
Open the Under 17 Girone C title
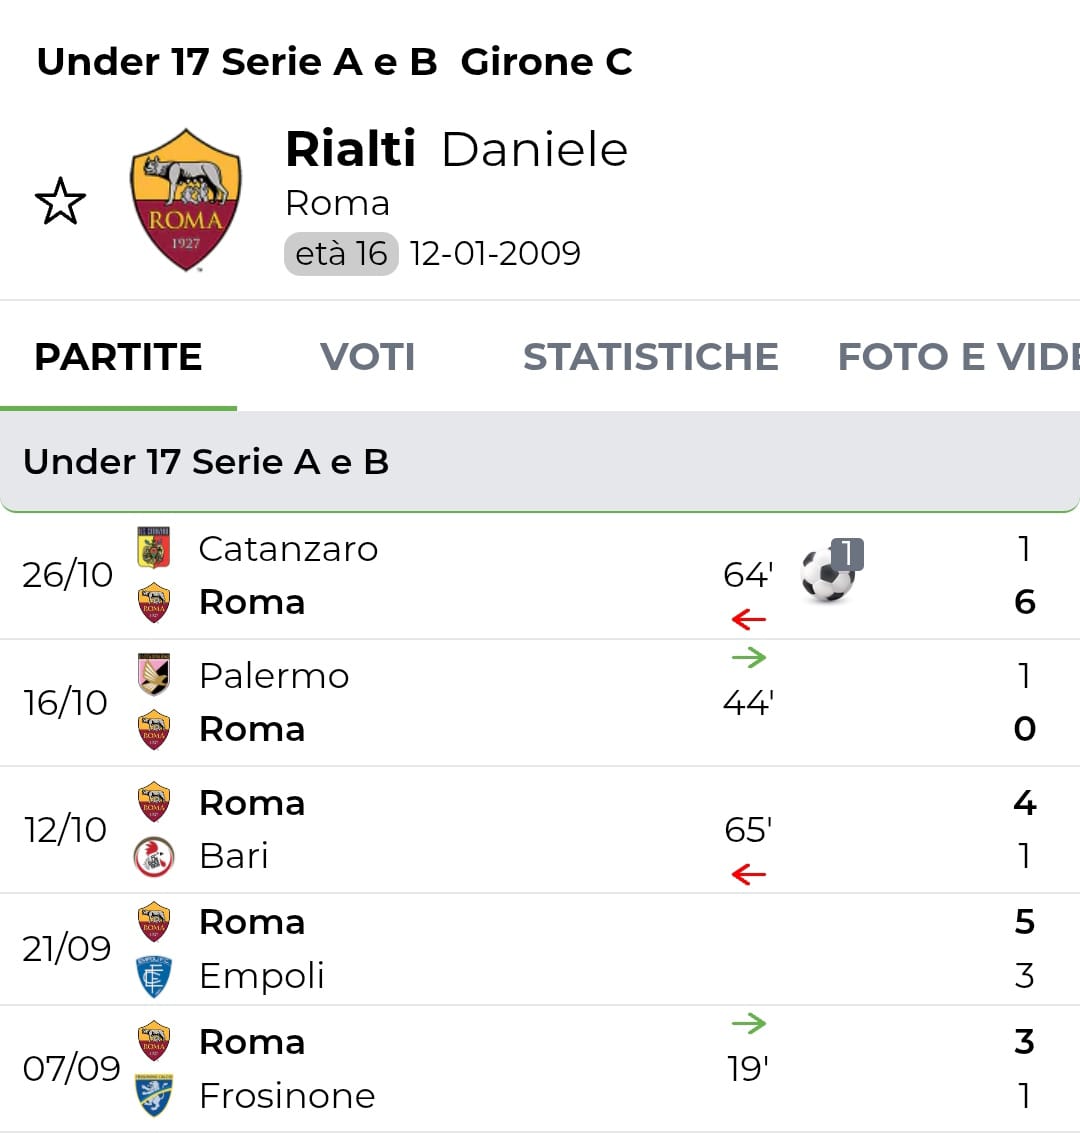click(x=334, y=62)
